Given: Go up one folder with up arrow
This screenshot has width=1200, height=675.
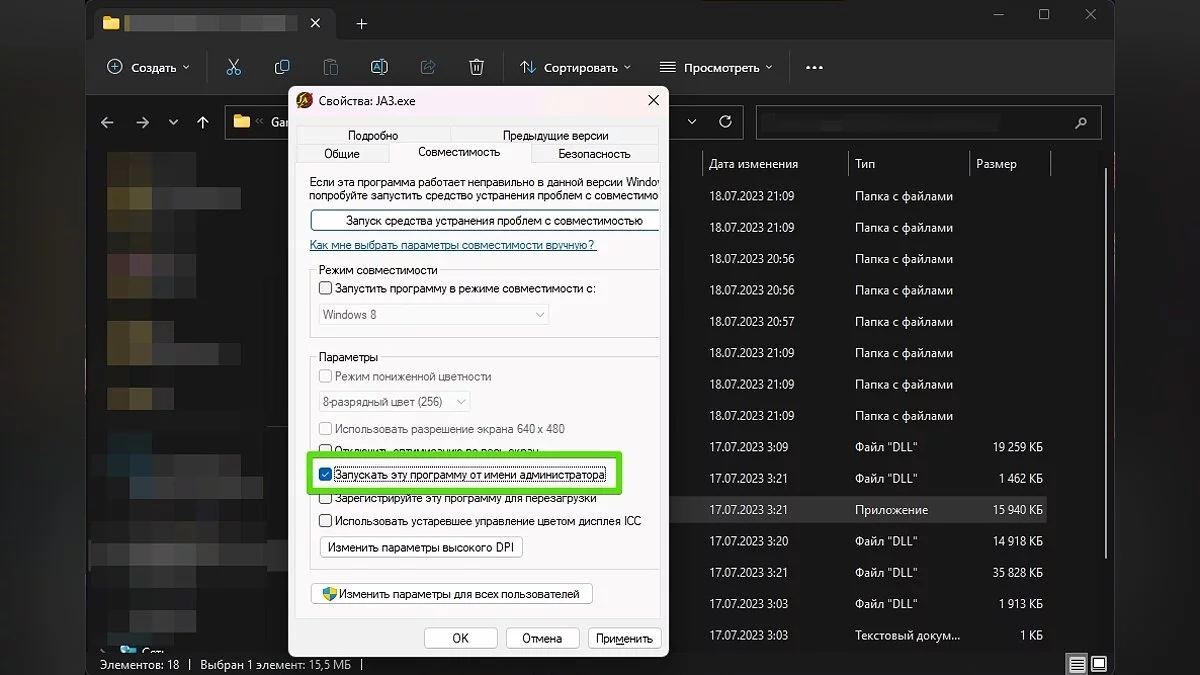Looking at the screenshot, I should click(x=203, y=122).
